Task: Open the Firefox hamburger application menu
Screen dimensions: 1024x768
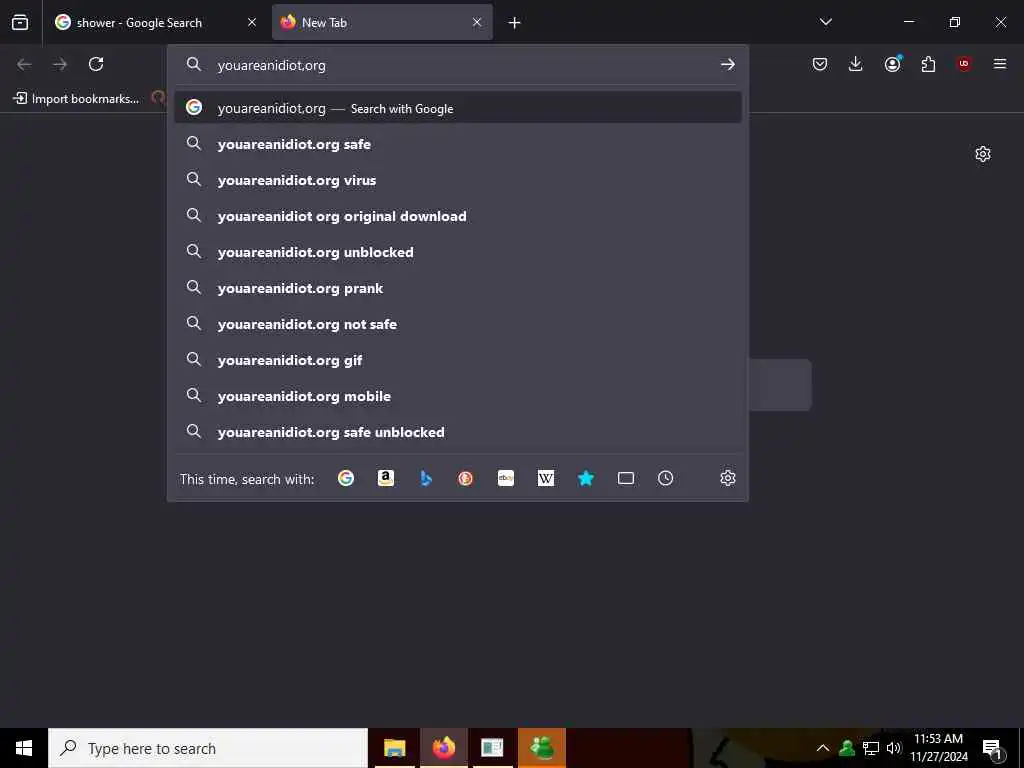Action: [x=1000, y=64]
